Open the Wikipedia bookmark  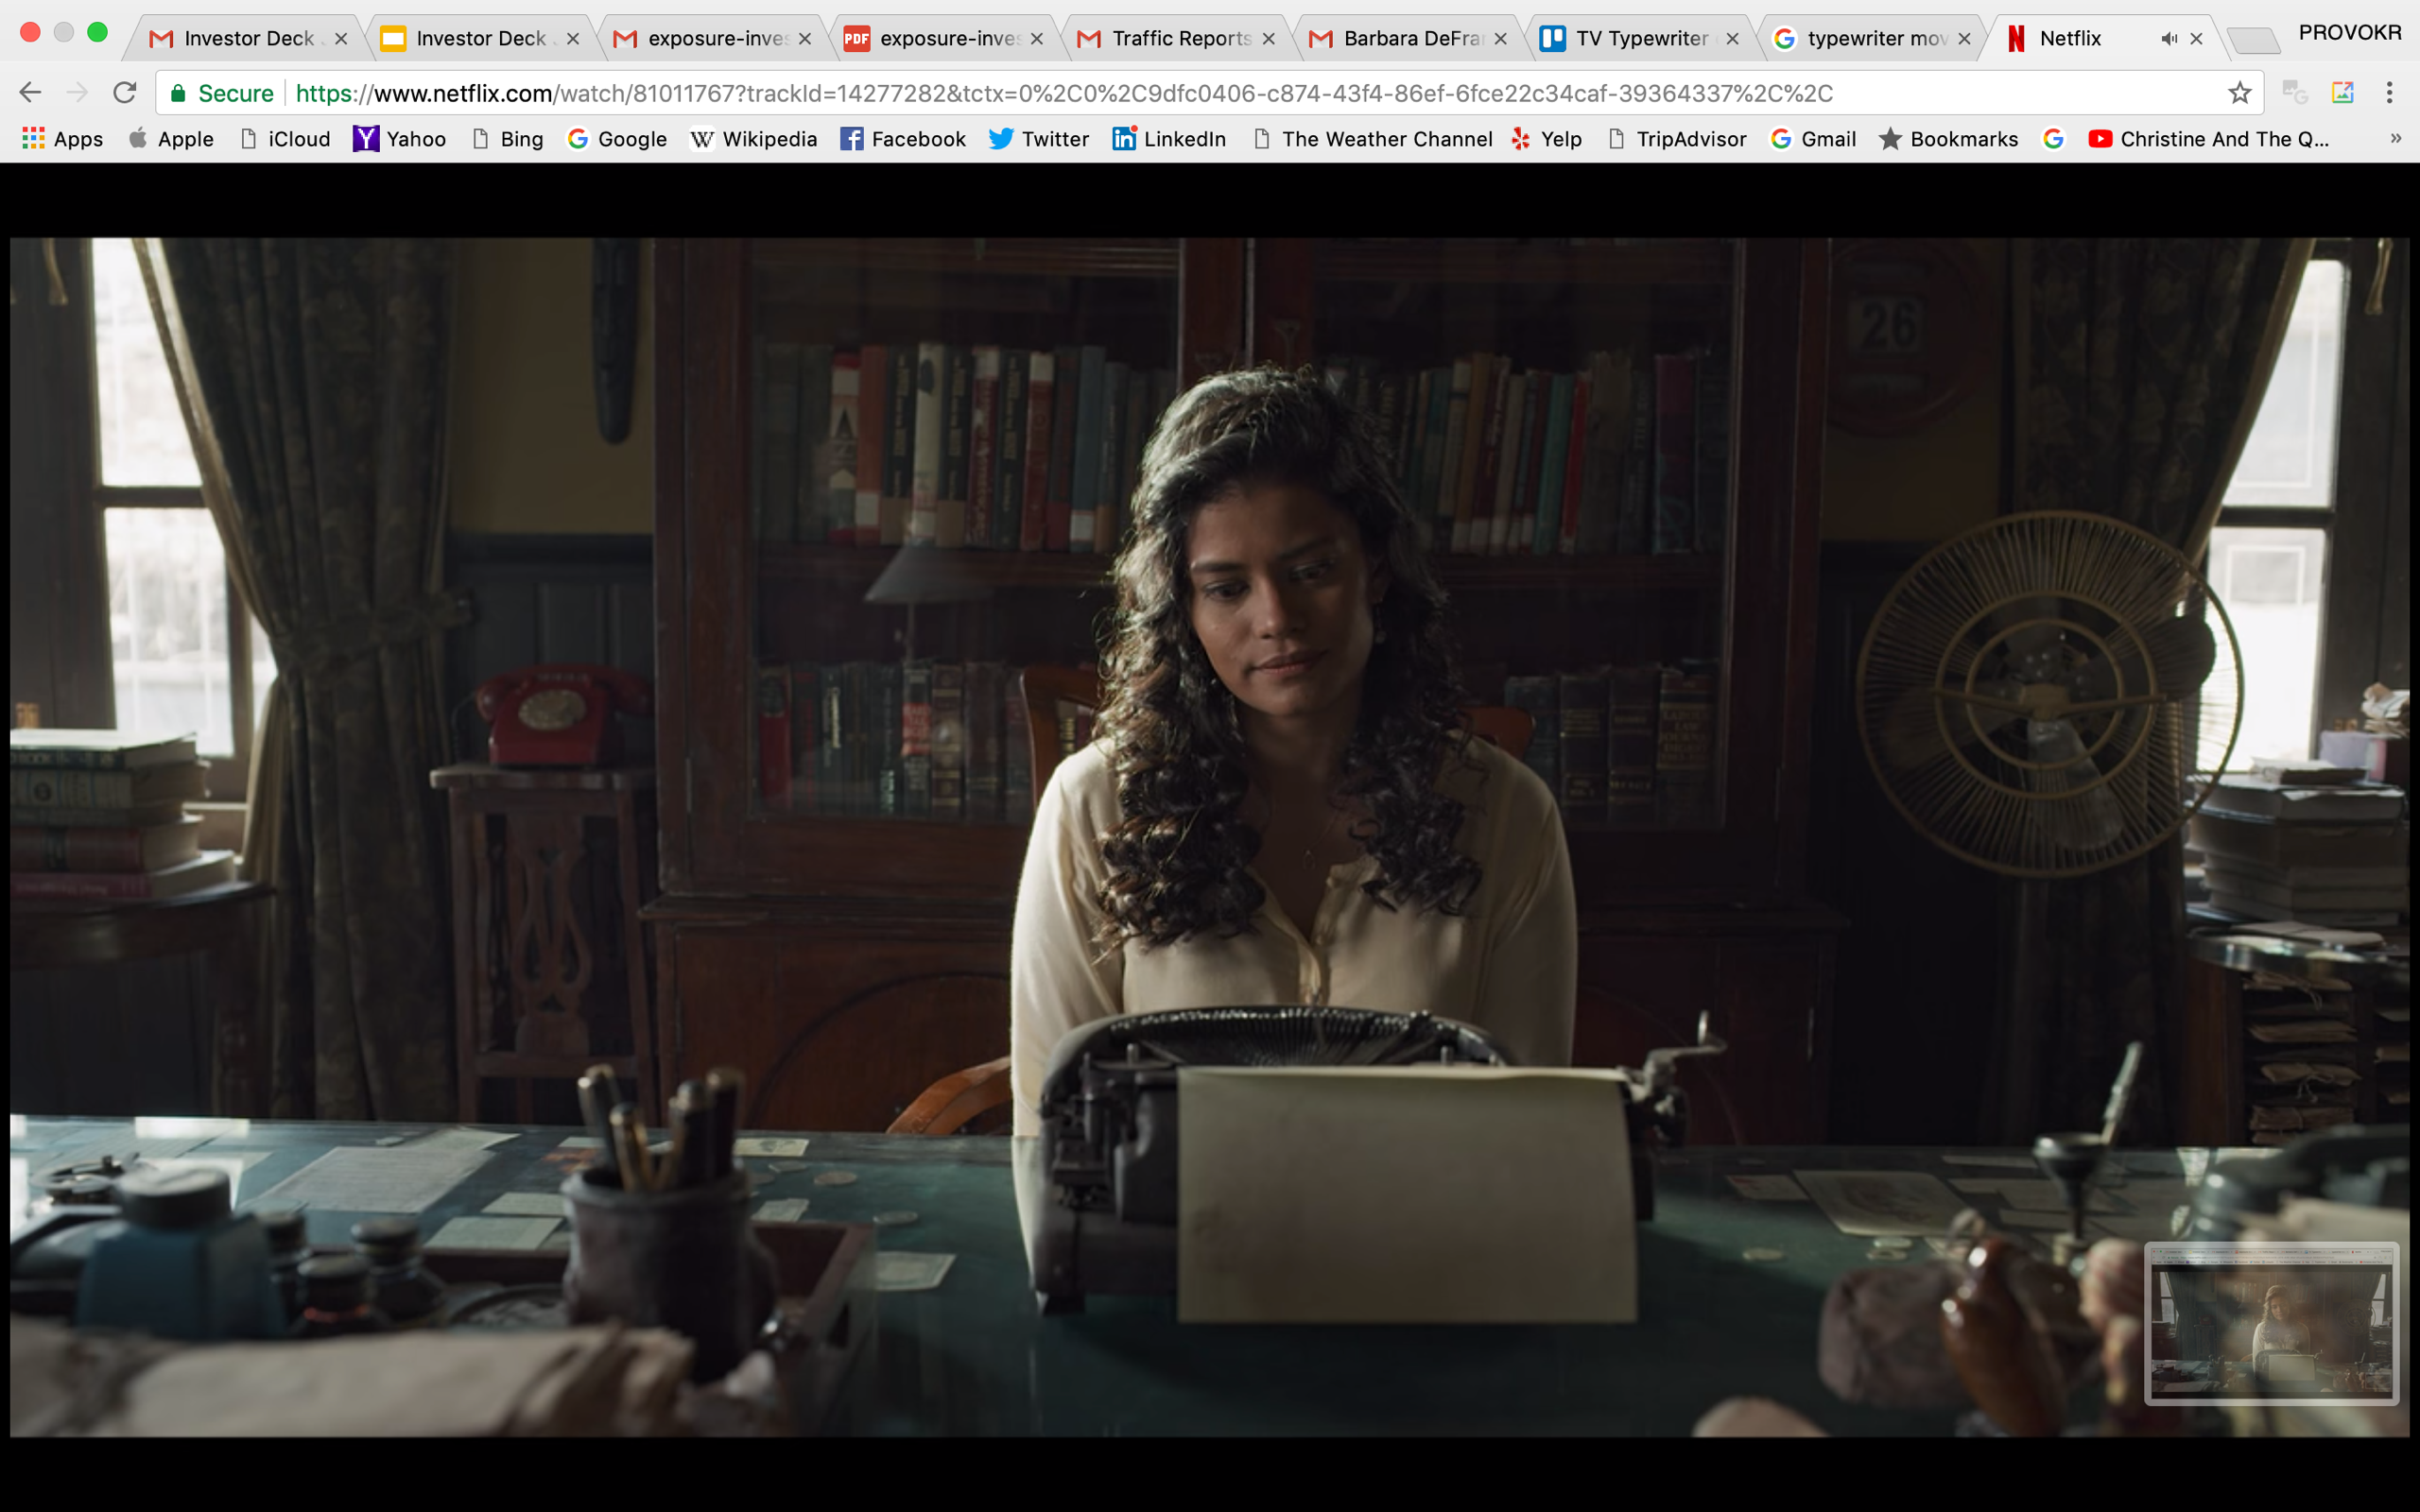click(x=753, y=139)
